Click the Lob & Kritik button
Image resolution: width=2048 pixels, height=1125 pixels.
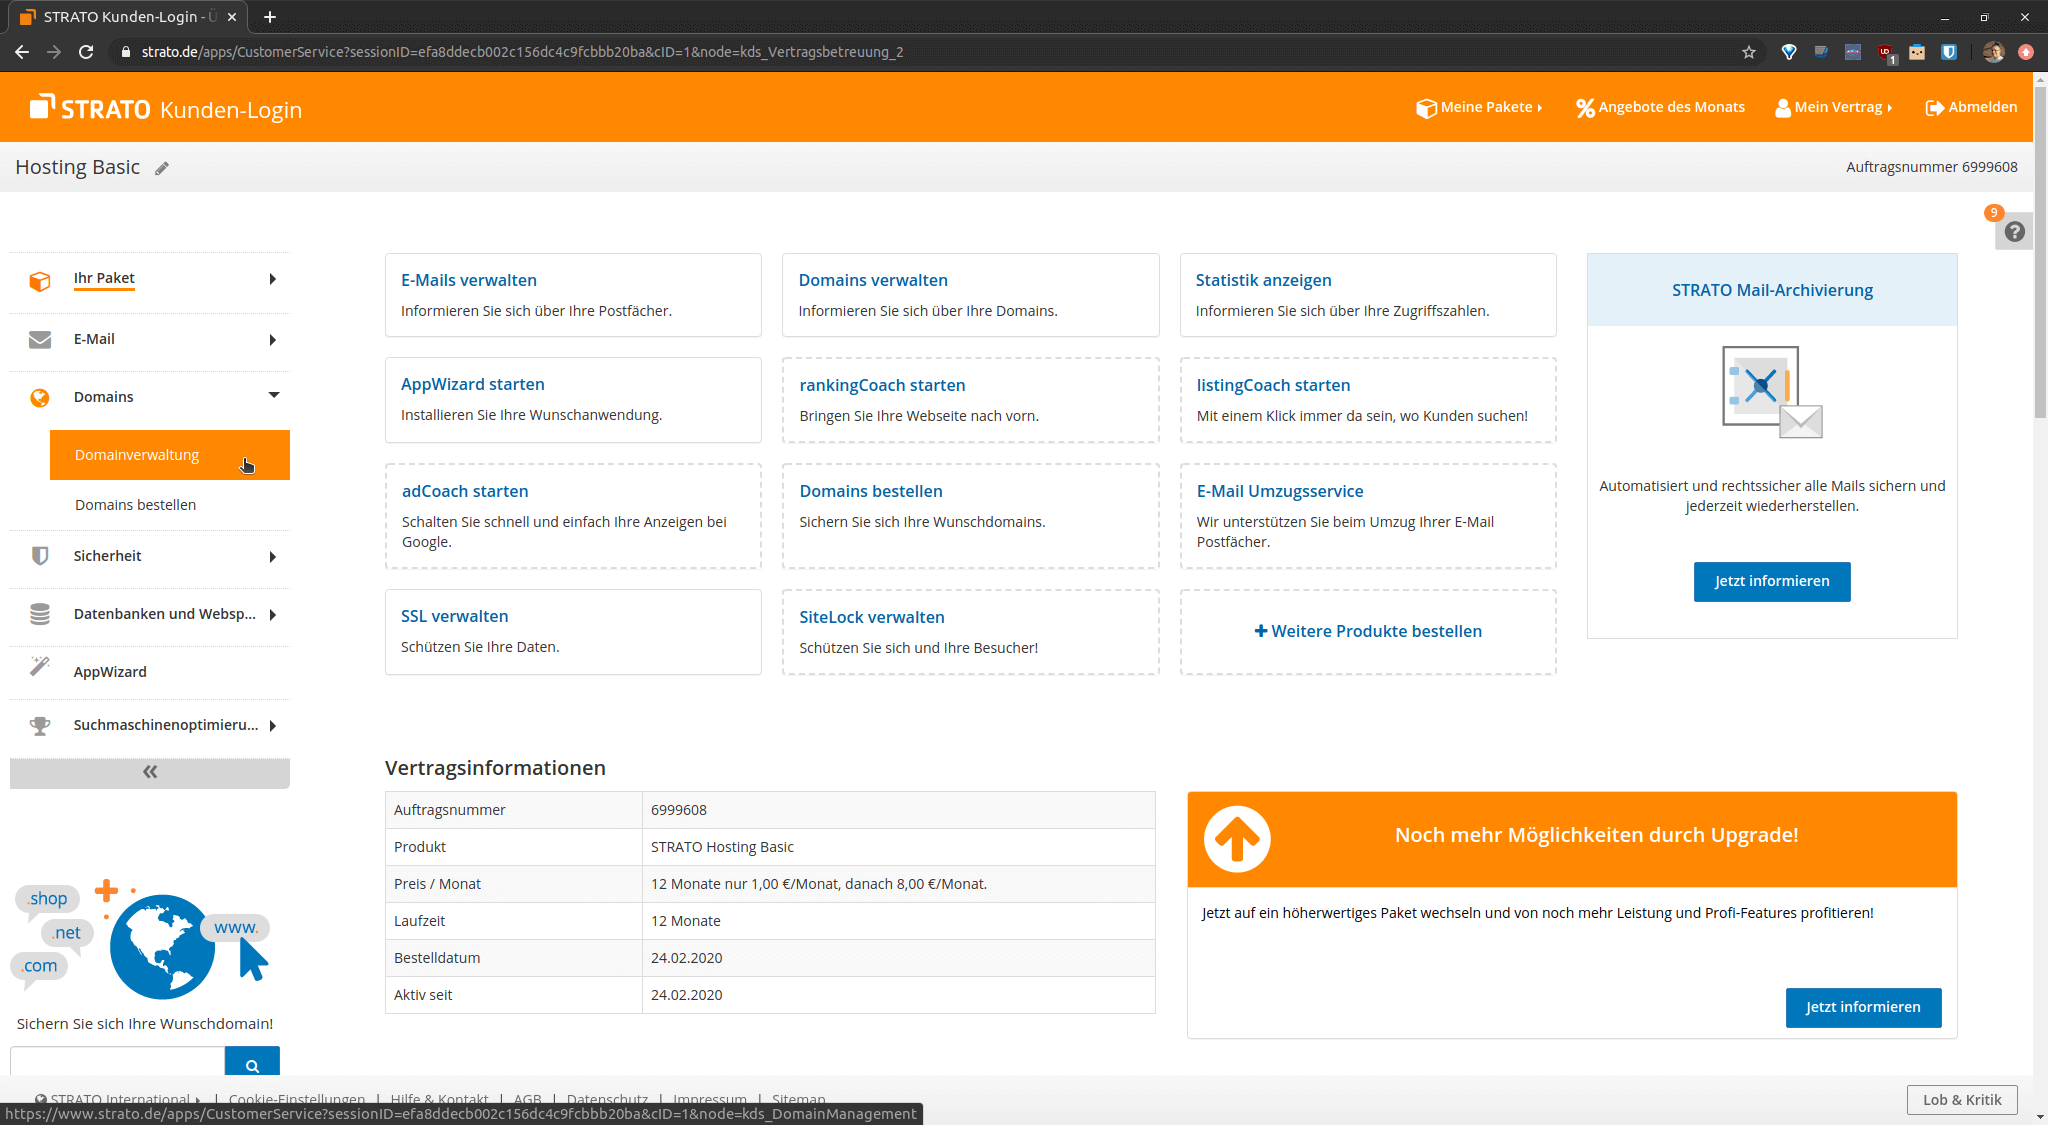1962,1100
